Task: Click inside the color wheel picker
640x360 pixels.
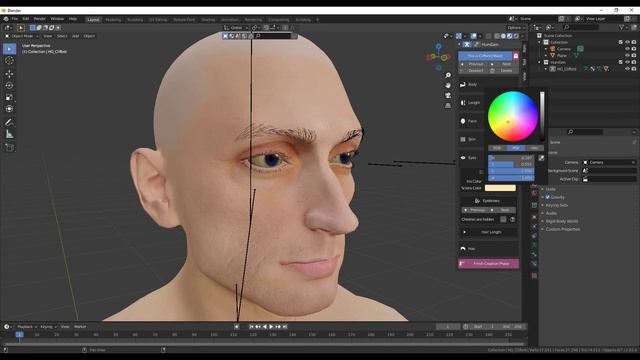Action: point(513,116)
